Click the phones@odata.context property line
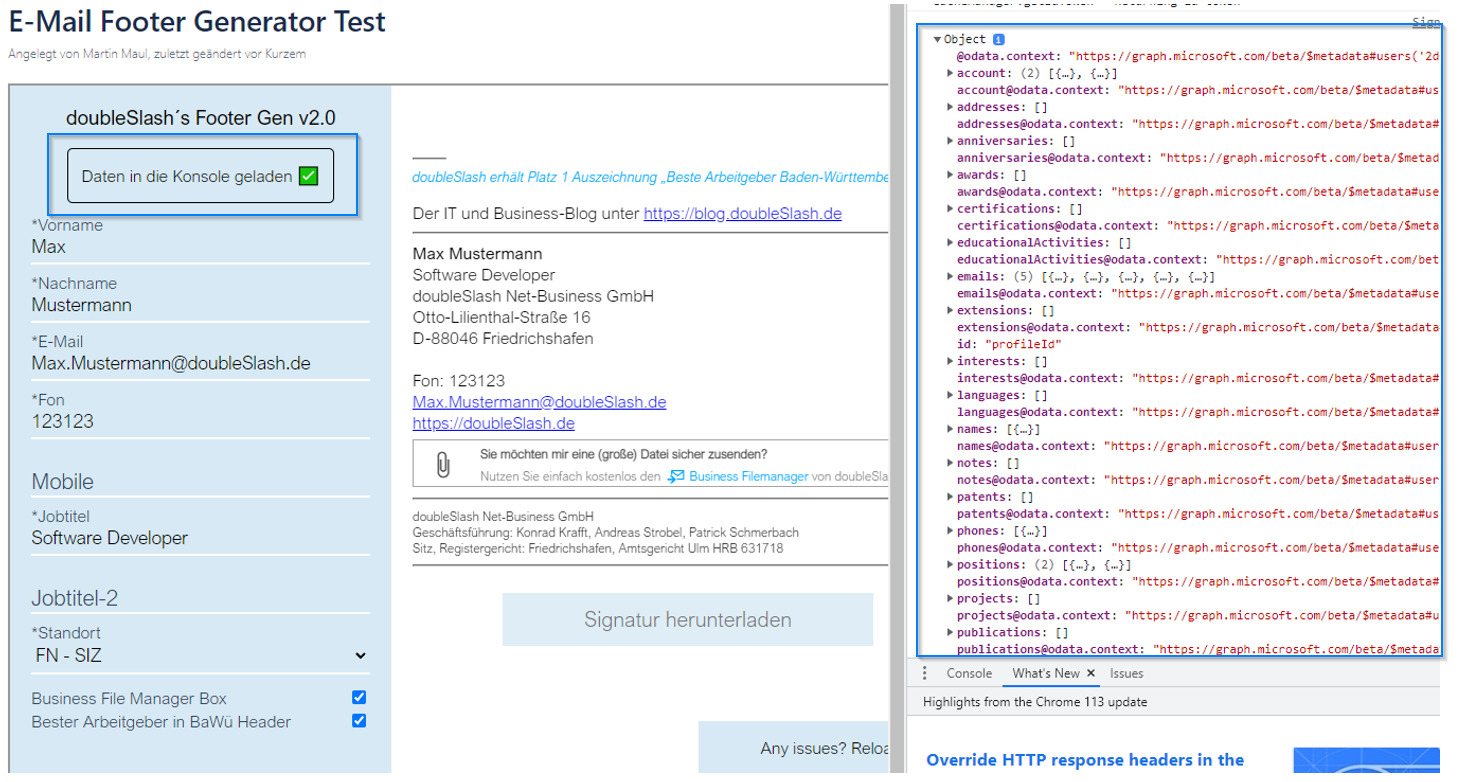This screenshot has height=782, width=1457. (1198, 548)
